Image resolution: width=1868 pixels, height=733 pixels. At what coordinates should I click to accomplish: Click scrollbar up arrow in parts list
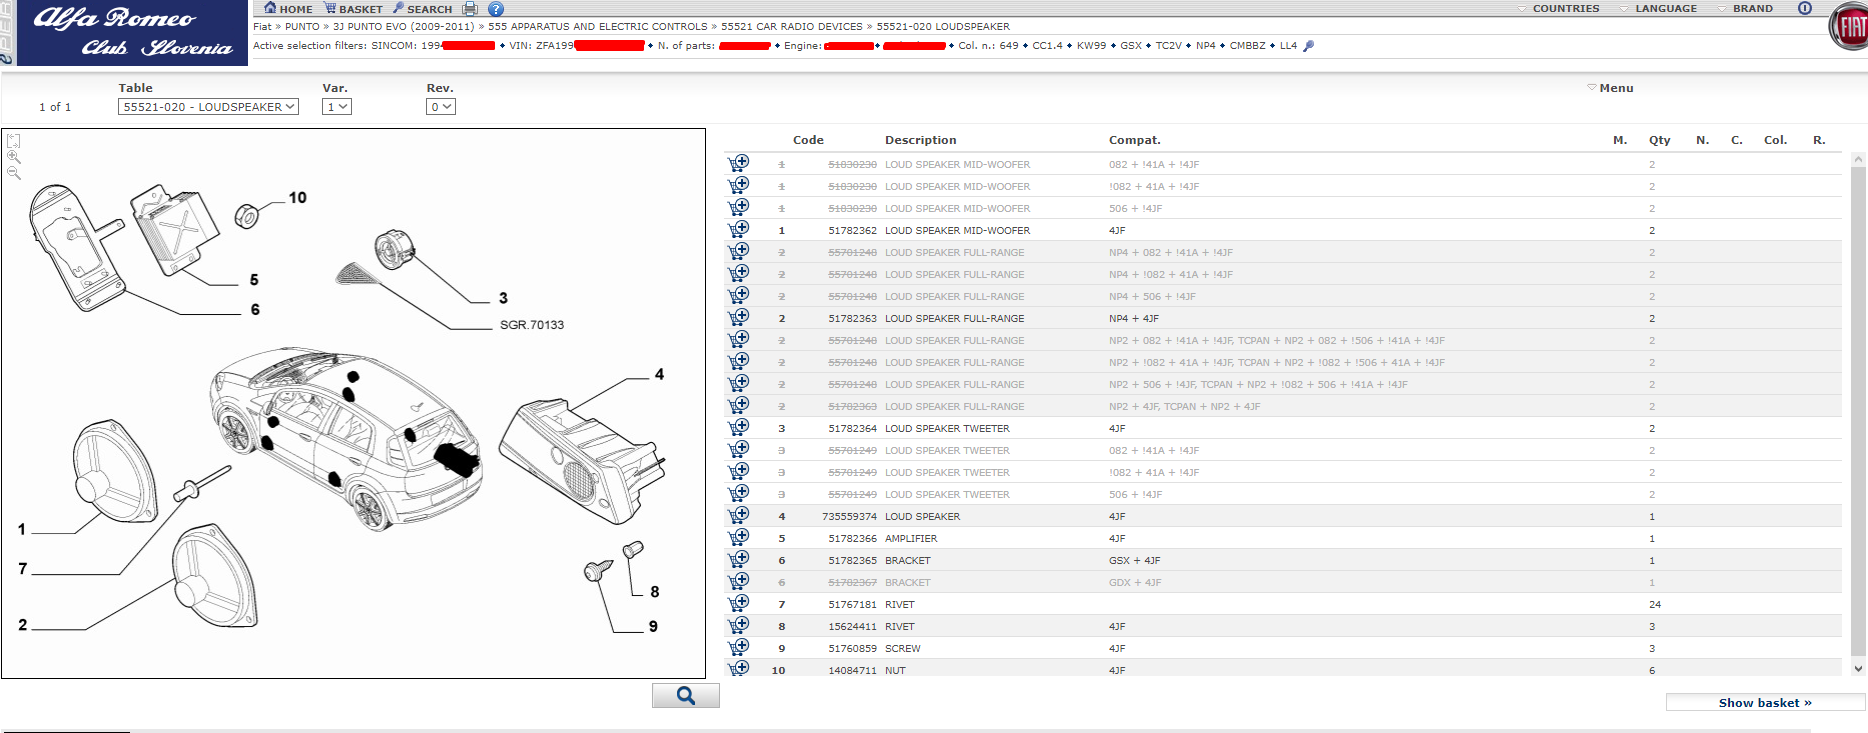(1858, 159)
